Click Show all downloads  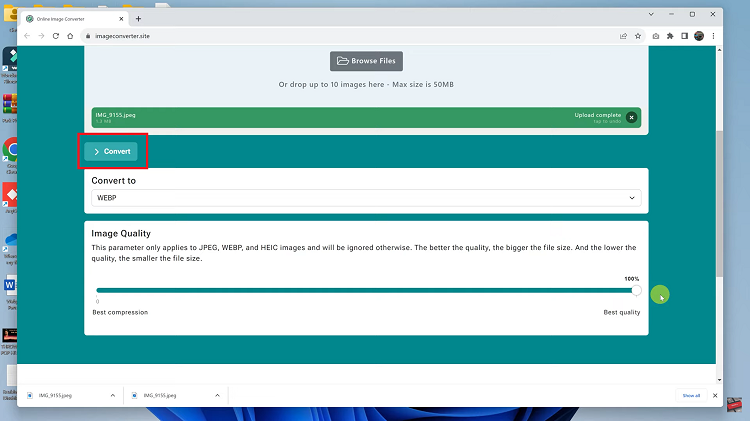pyautogui.click(x=691, y=396)
